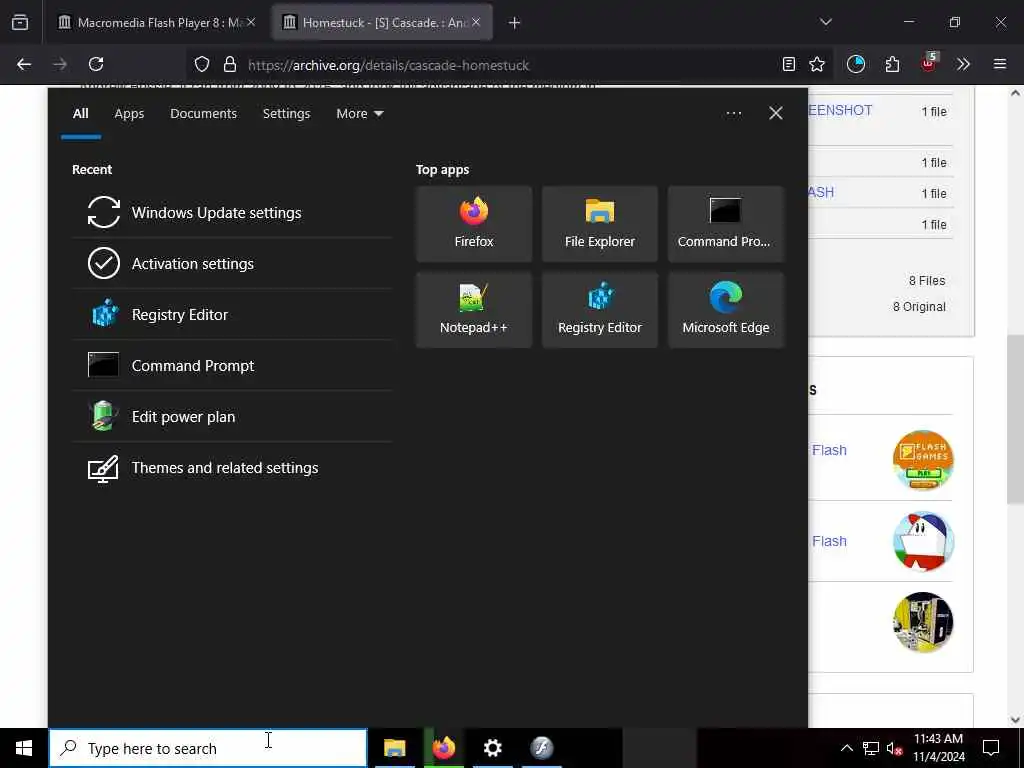Click the Firefox address bar URL
The height and width of the screenshot is (768, 1024).
389,65
